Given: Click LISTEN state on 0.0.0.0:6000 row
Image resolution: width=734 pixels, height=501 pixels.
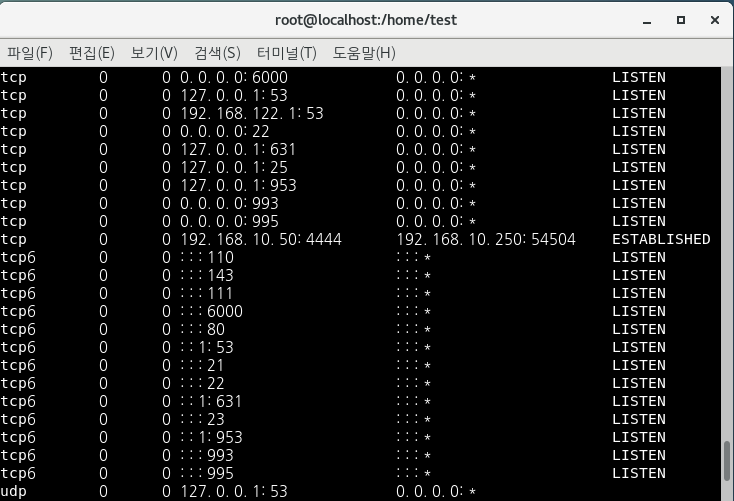Looking at the screenshot, I should (x=639, y=77).
